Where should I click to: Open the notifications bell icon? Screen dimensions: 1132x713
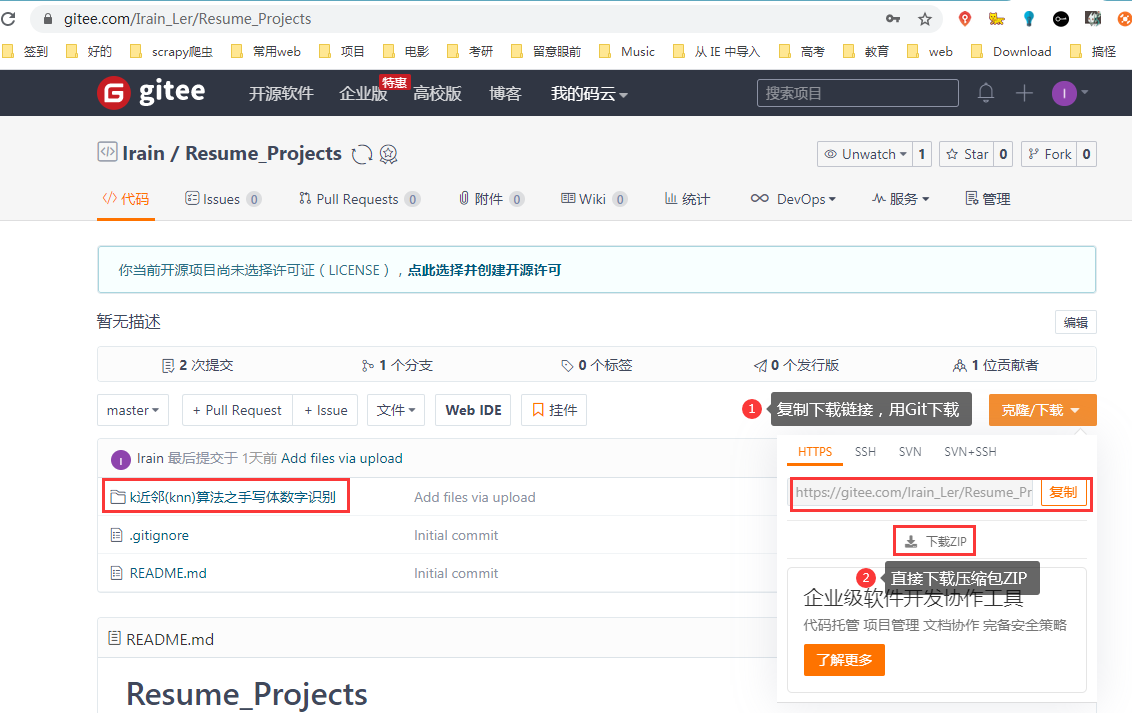(985, 93)
